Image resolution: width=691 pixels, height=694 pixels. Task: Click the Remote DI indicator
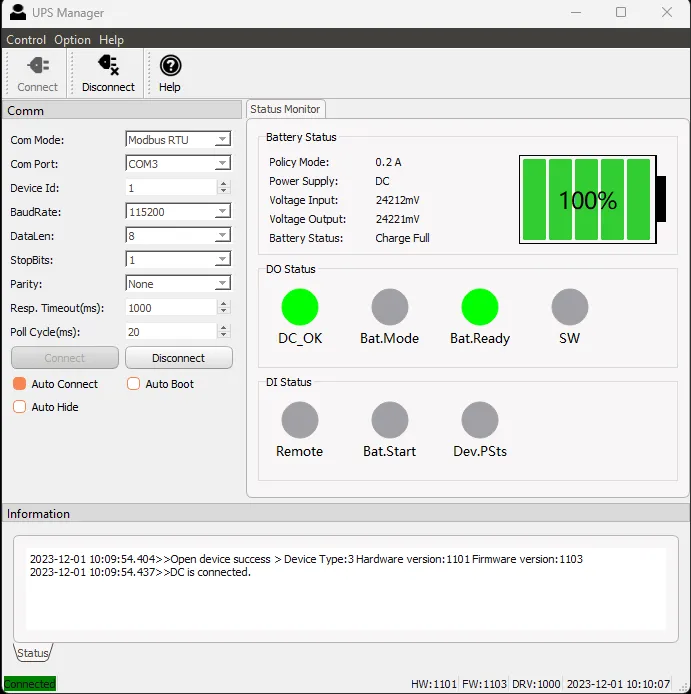point(300,420)
